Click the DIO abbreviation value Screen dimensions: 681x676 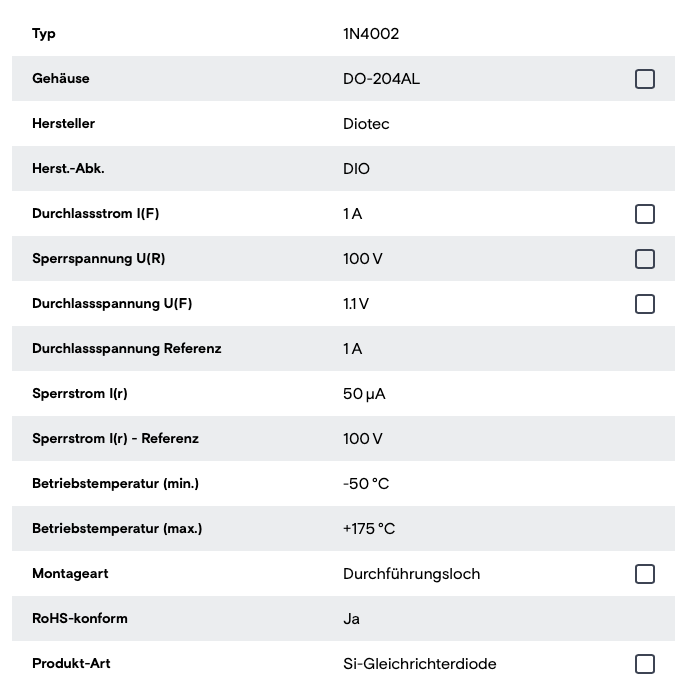pyautogui.click(x=356, y=169)
